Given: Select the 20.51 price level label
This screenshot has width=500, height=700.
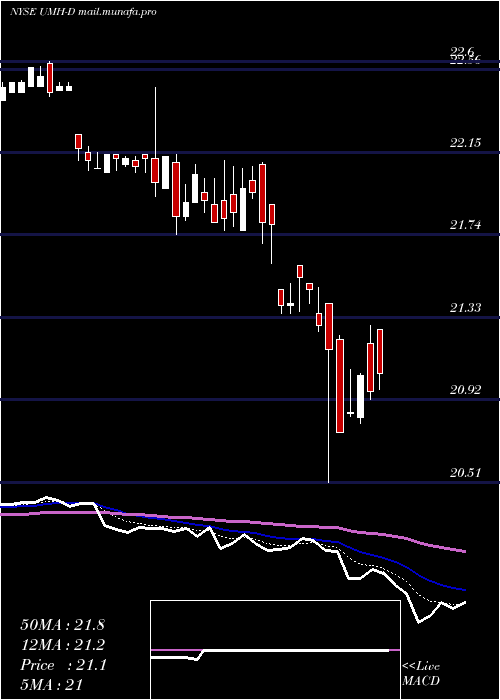Looking at the screenshot, I should 465,472.
